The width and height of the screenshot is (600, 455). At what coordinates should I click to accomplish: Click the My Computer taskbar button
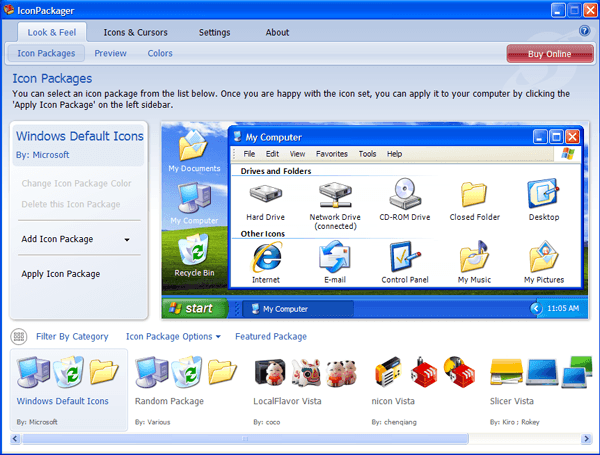click(298, 309)
